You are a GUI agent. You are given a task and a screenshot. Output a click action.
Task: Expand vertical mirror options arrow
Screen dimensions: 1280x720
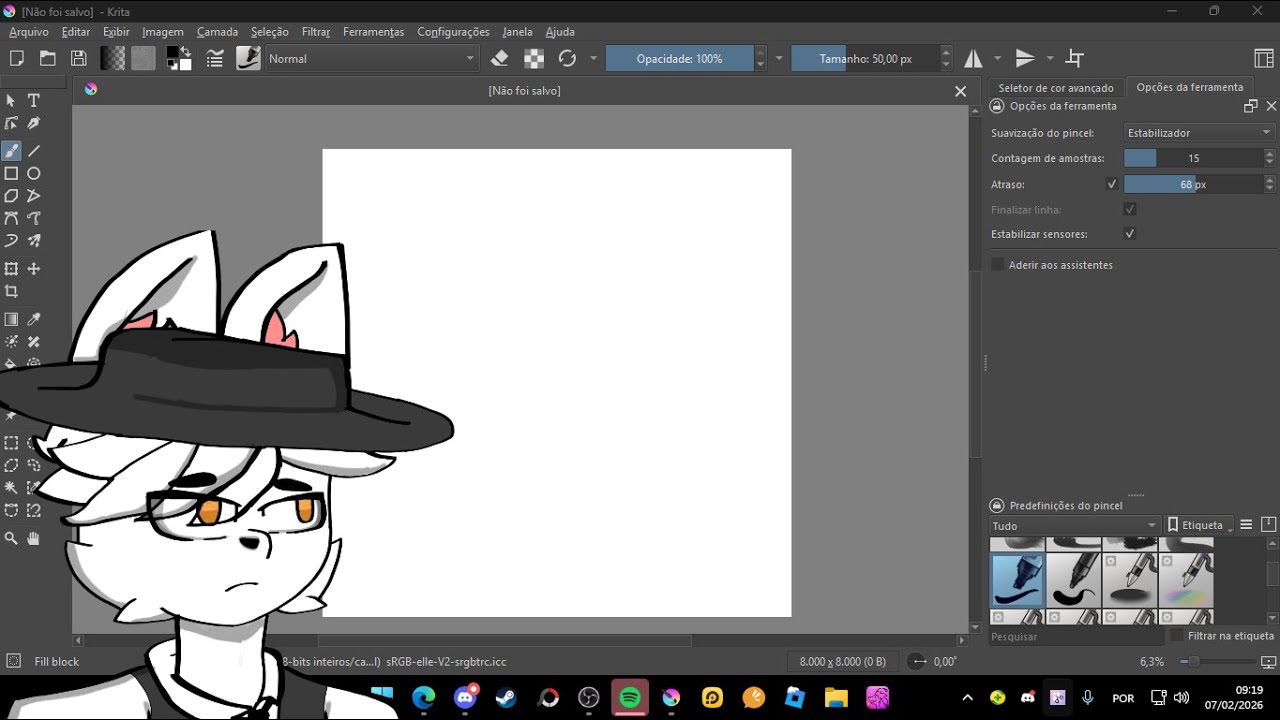click(x=1049, y=59)
